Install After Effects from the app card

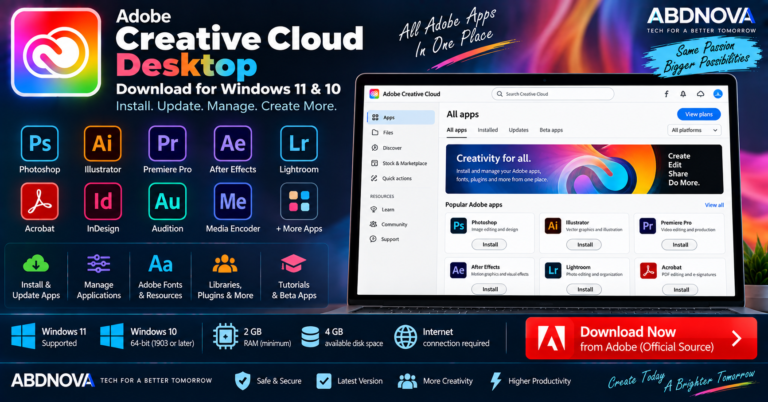tap(489, 289)
